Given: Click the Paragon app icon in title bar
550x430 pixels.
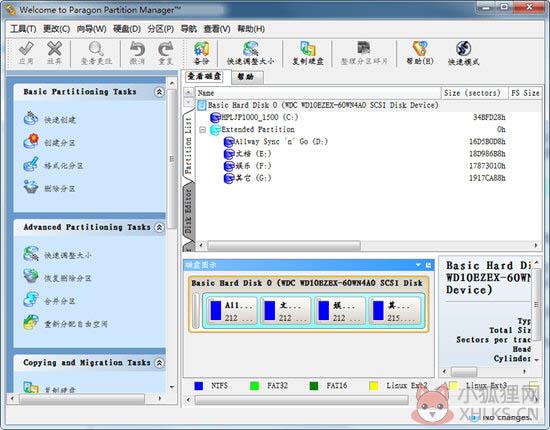Looking at the screenshot, I should click(11, 9).
